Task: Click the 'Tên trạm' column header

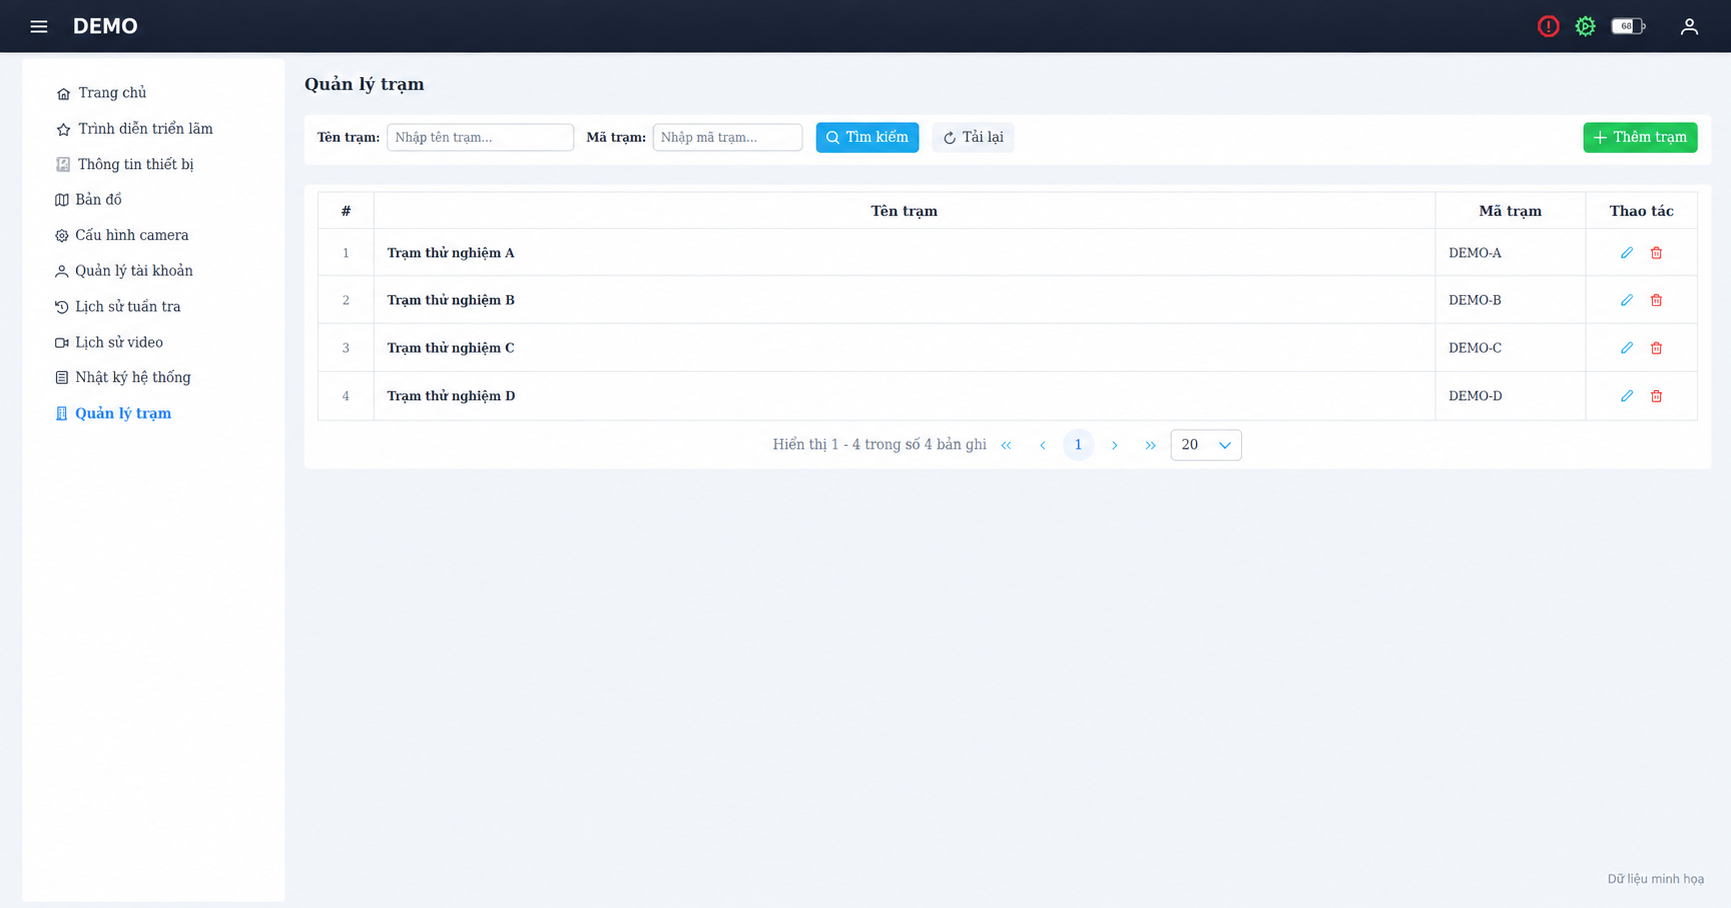Action: (904, 211)
